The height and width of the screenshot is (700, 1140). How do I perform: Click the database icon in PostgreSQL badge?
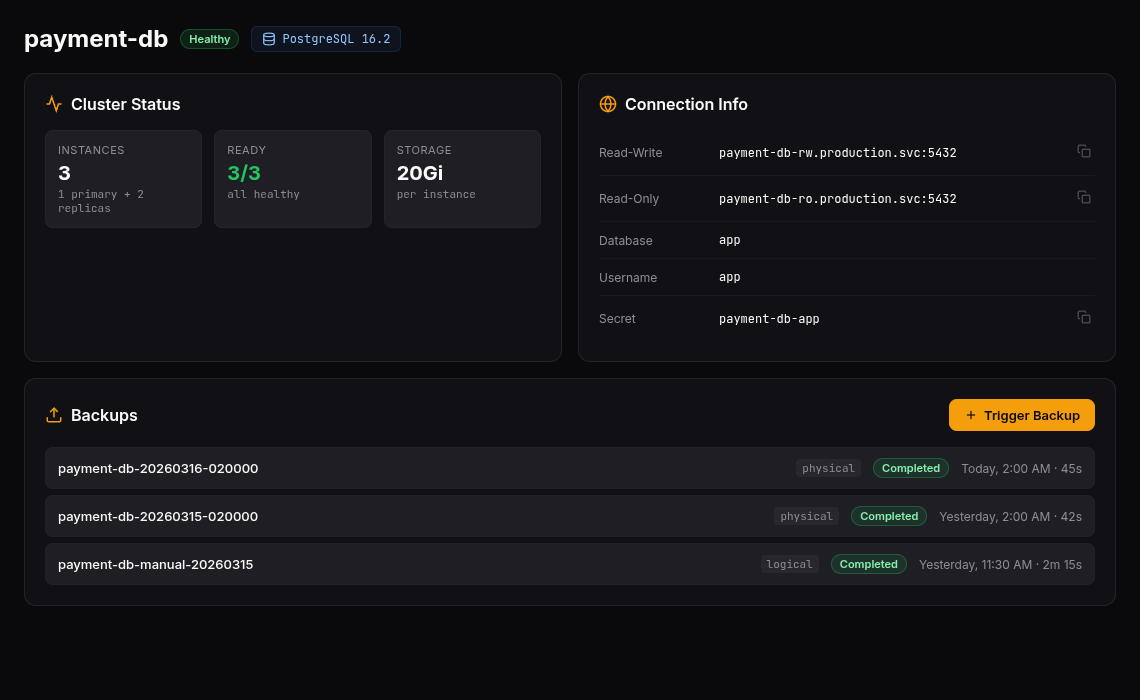[268, 39]
